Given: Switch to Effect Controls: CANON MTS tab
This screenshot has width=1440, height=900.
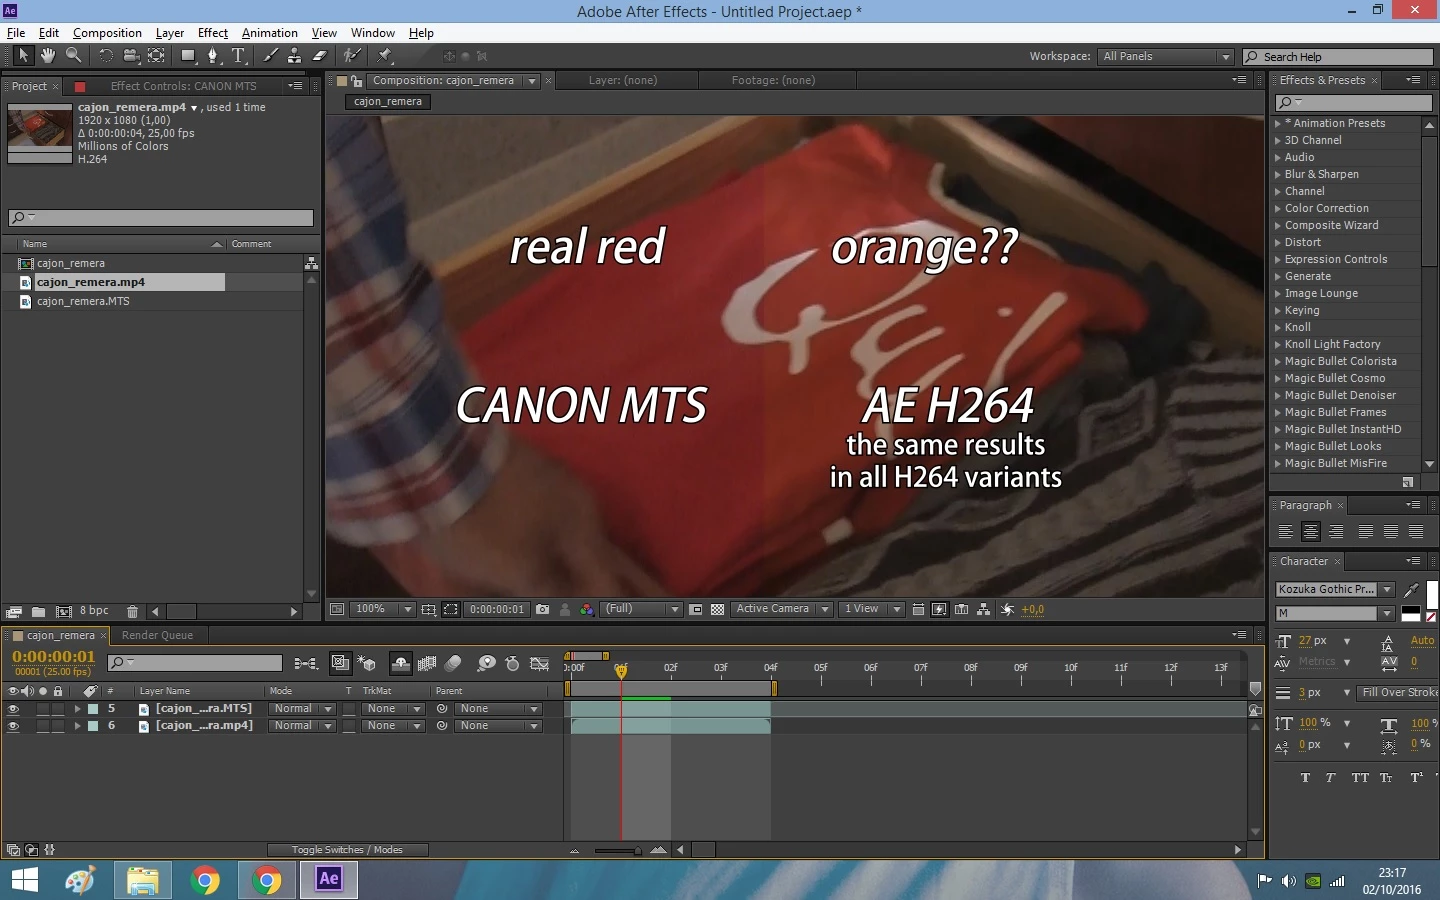Looking at the screenshot, I should [183, 86].
